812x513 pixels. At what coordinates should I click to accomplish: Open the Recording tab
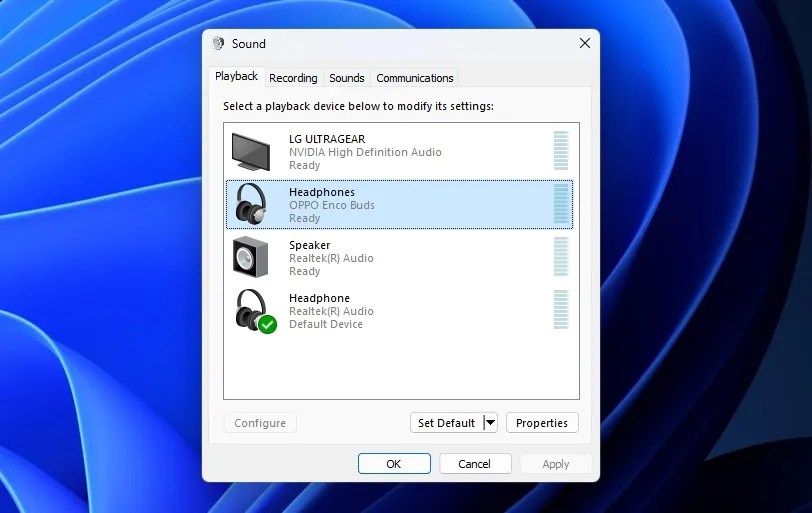click(x=293, y=78)
